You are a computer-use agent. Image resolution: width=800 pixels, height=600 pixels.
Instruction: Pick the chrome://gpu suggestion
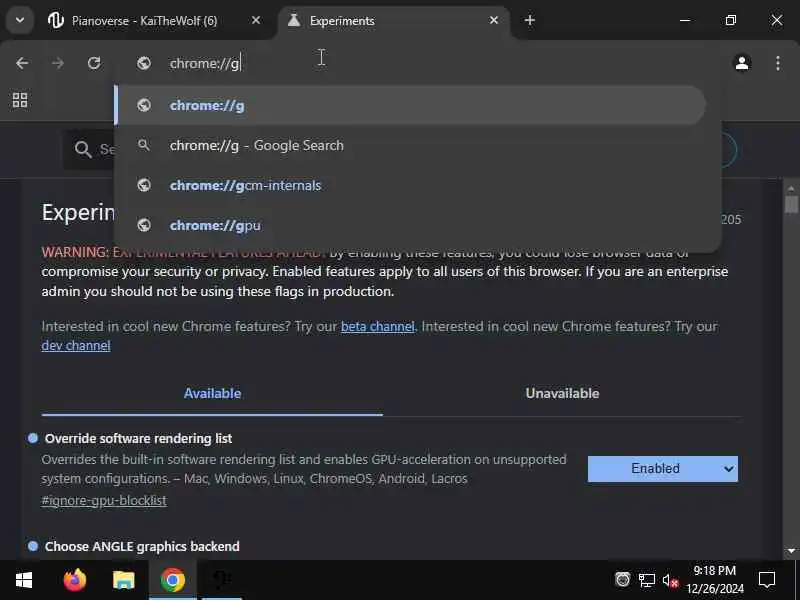pos(411,225)
